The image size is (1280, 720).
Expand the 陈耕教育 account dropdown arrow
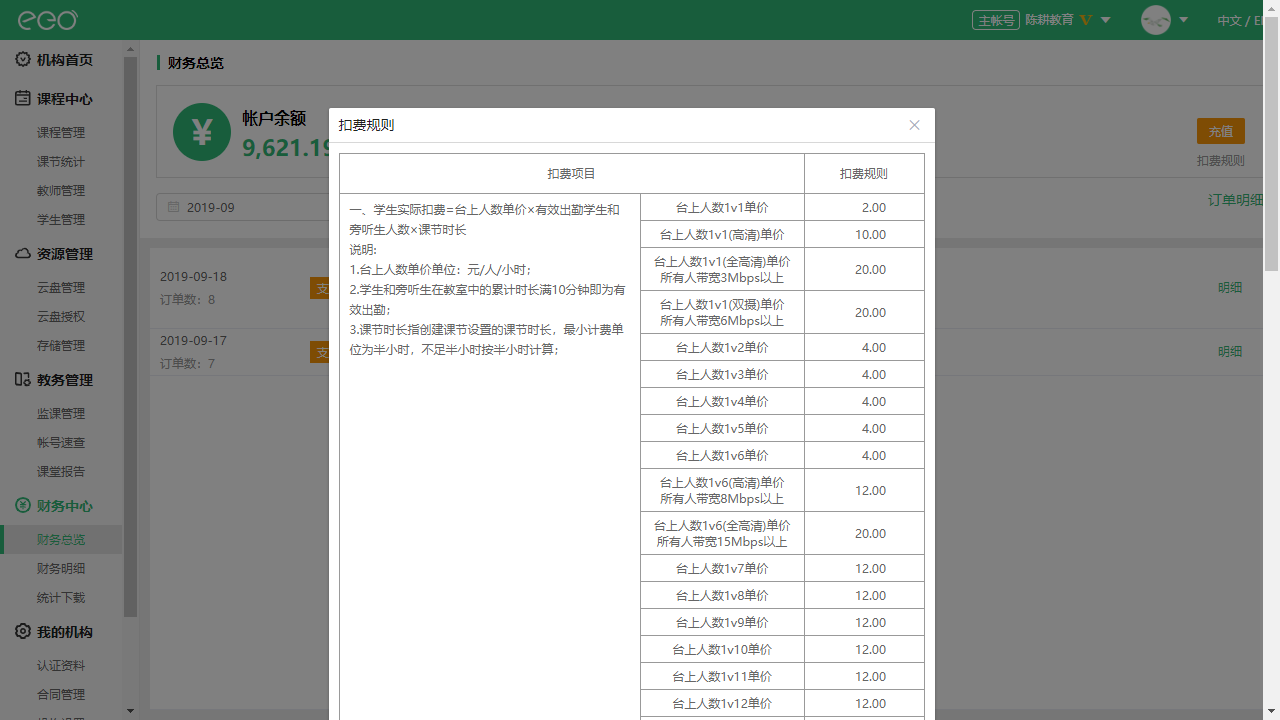pos(1106,20)
